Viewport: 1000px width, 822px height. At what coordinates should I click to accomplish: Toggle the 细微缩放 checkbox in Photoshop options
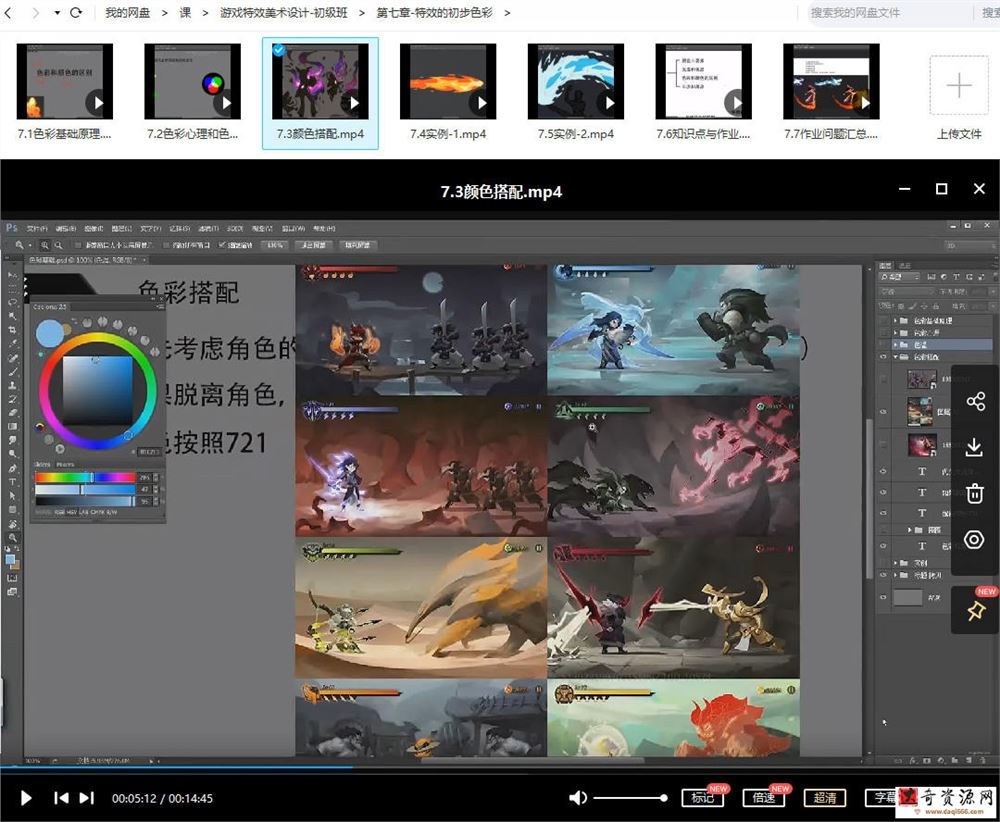221,245
